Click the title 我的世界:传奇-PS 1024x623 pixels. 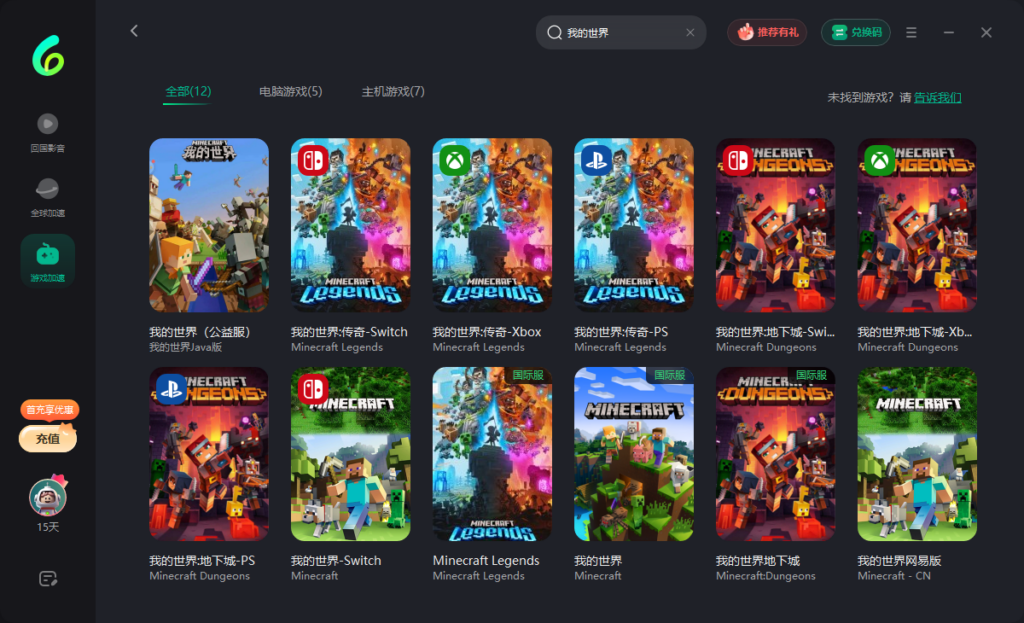tap(621, 332)
